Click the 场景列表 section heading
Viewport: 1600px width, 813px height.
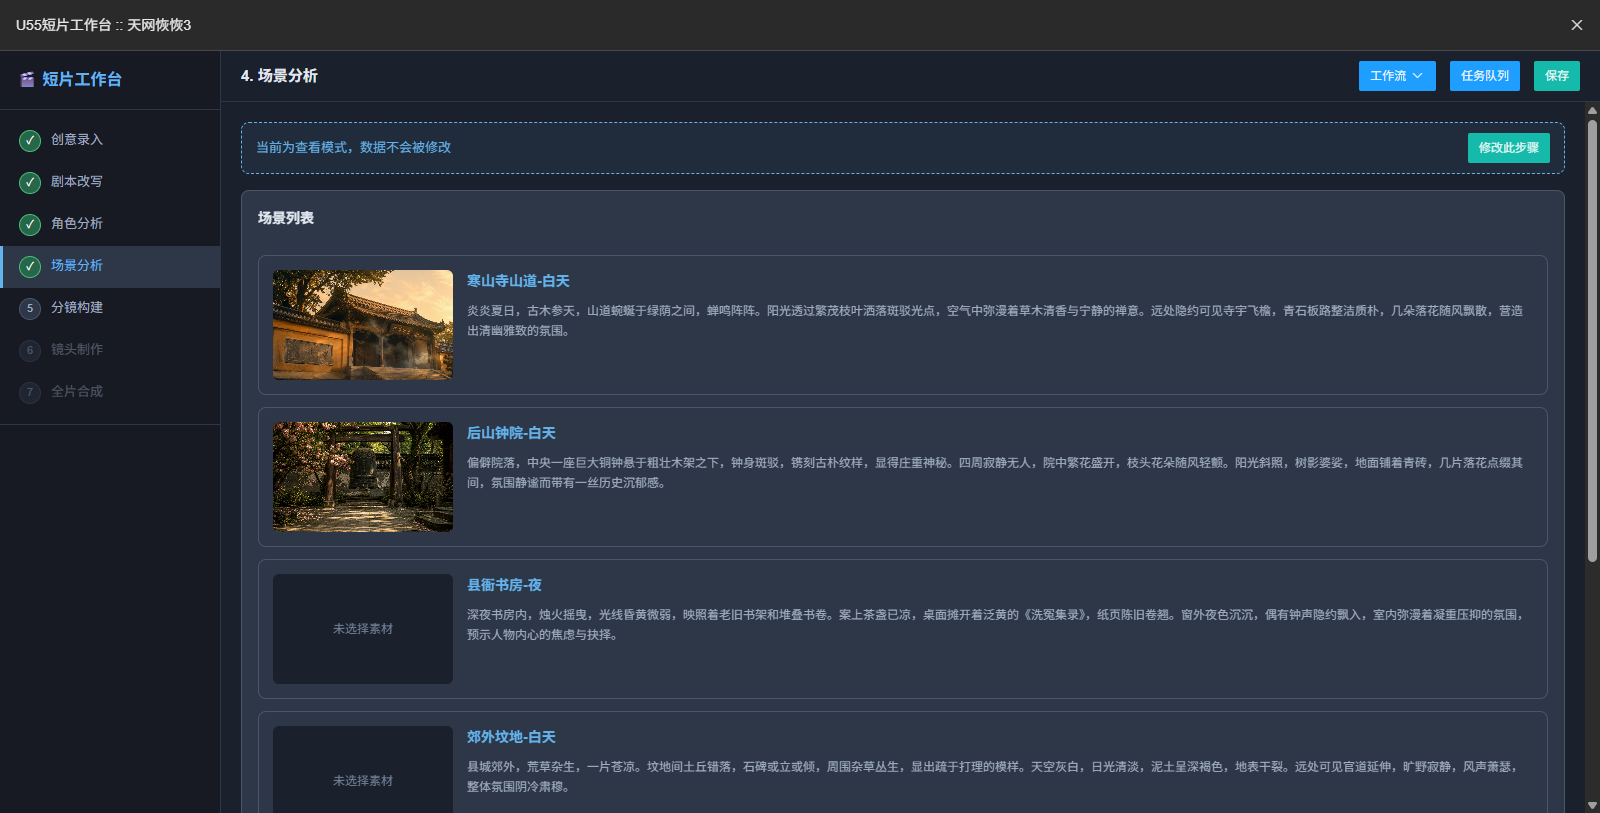(x=286, y=218)
